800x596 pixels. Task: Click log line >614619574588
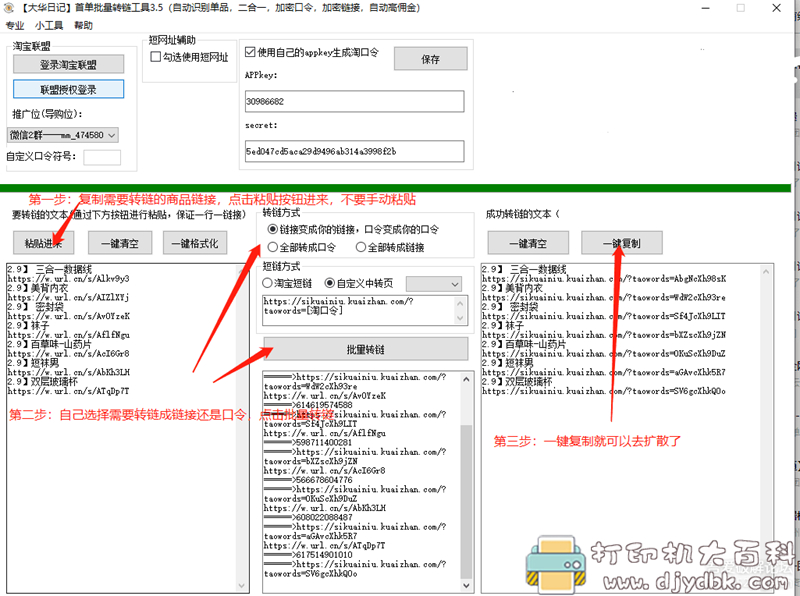pyautogui.click(x=308, y=405)
